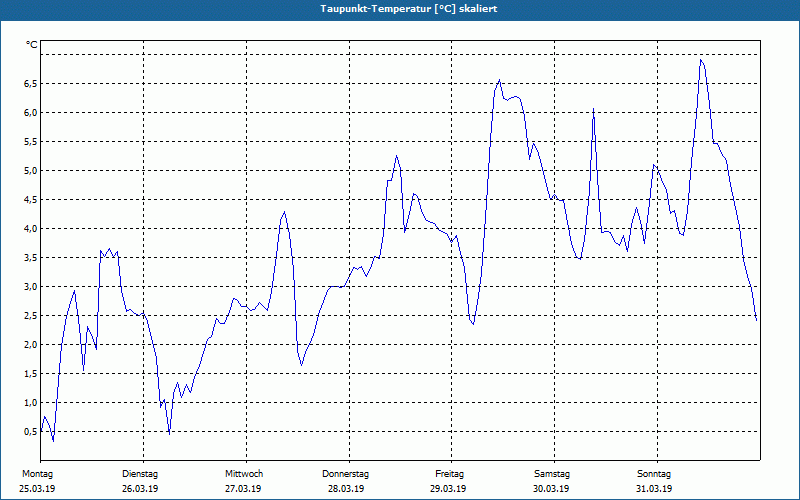Click the 1,0 y-axis label
800x500 pixels.
[31, 403]
